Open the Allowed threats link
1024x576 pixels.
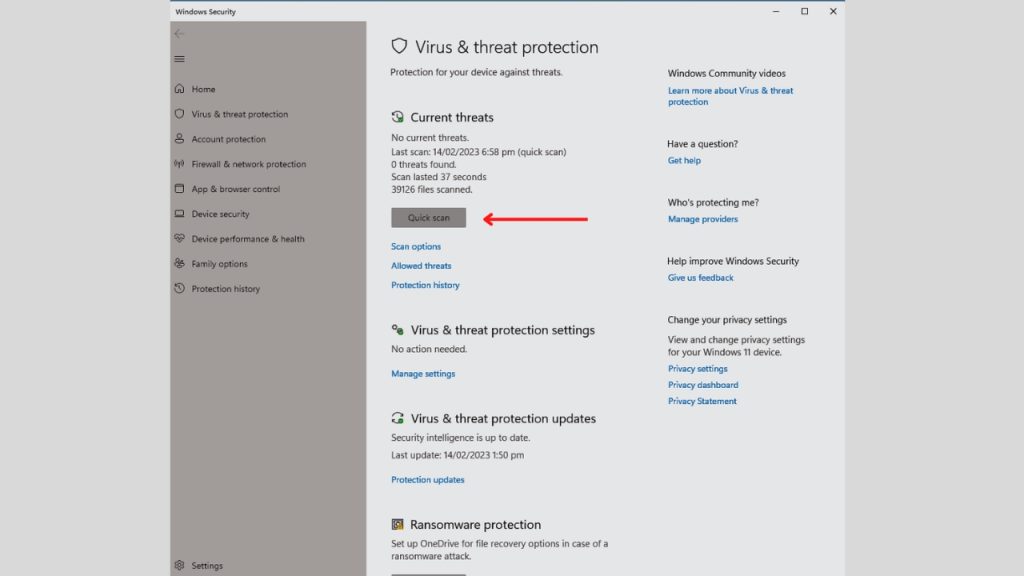coord(421,266)
